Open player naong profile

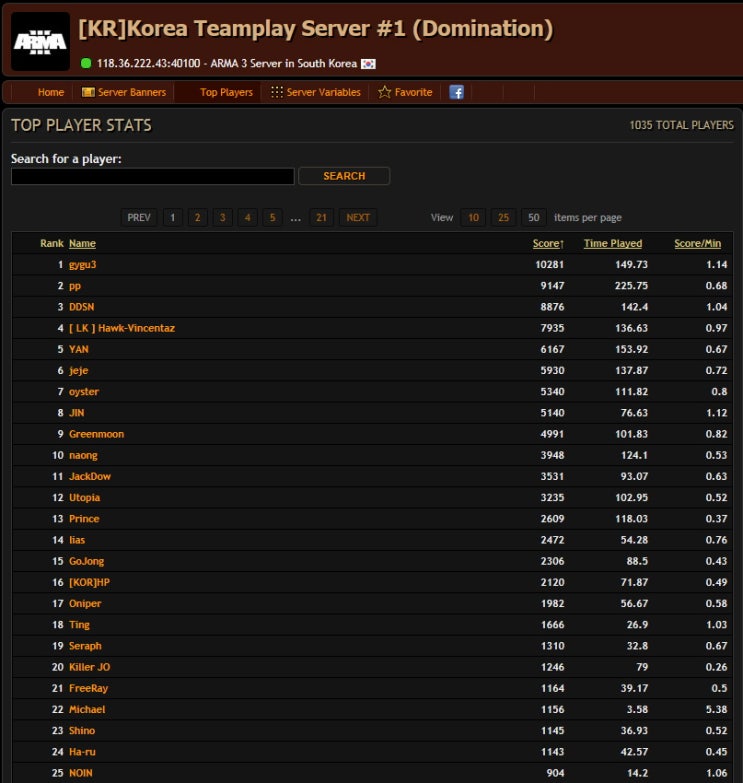(83, 455)
